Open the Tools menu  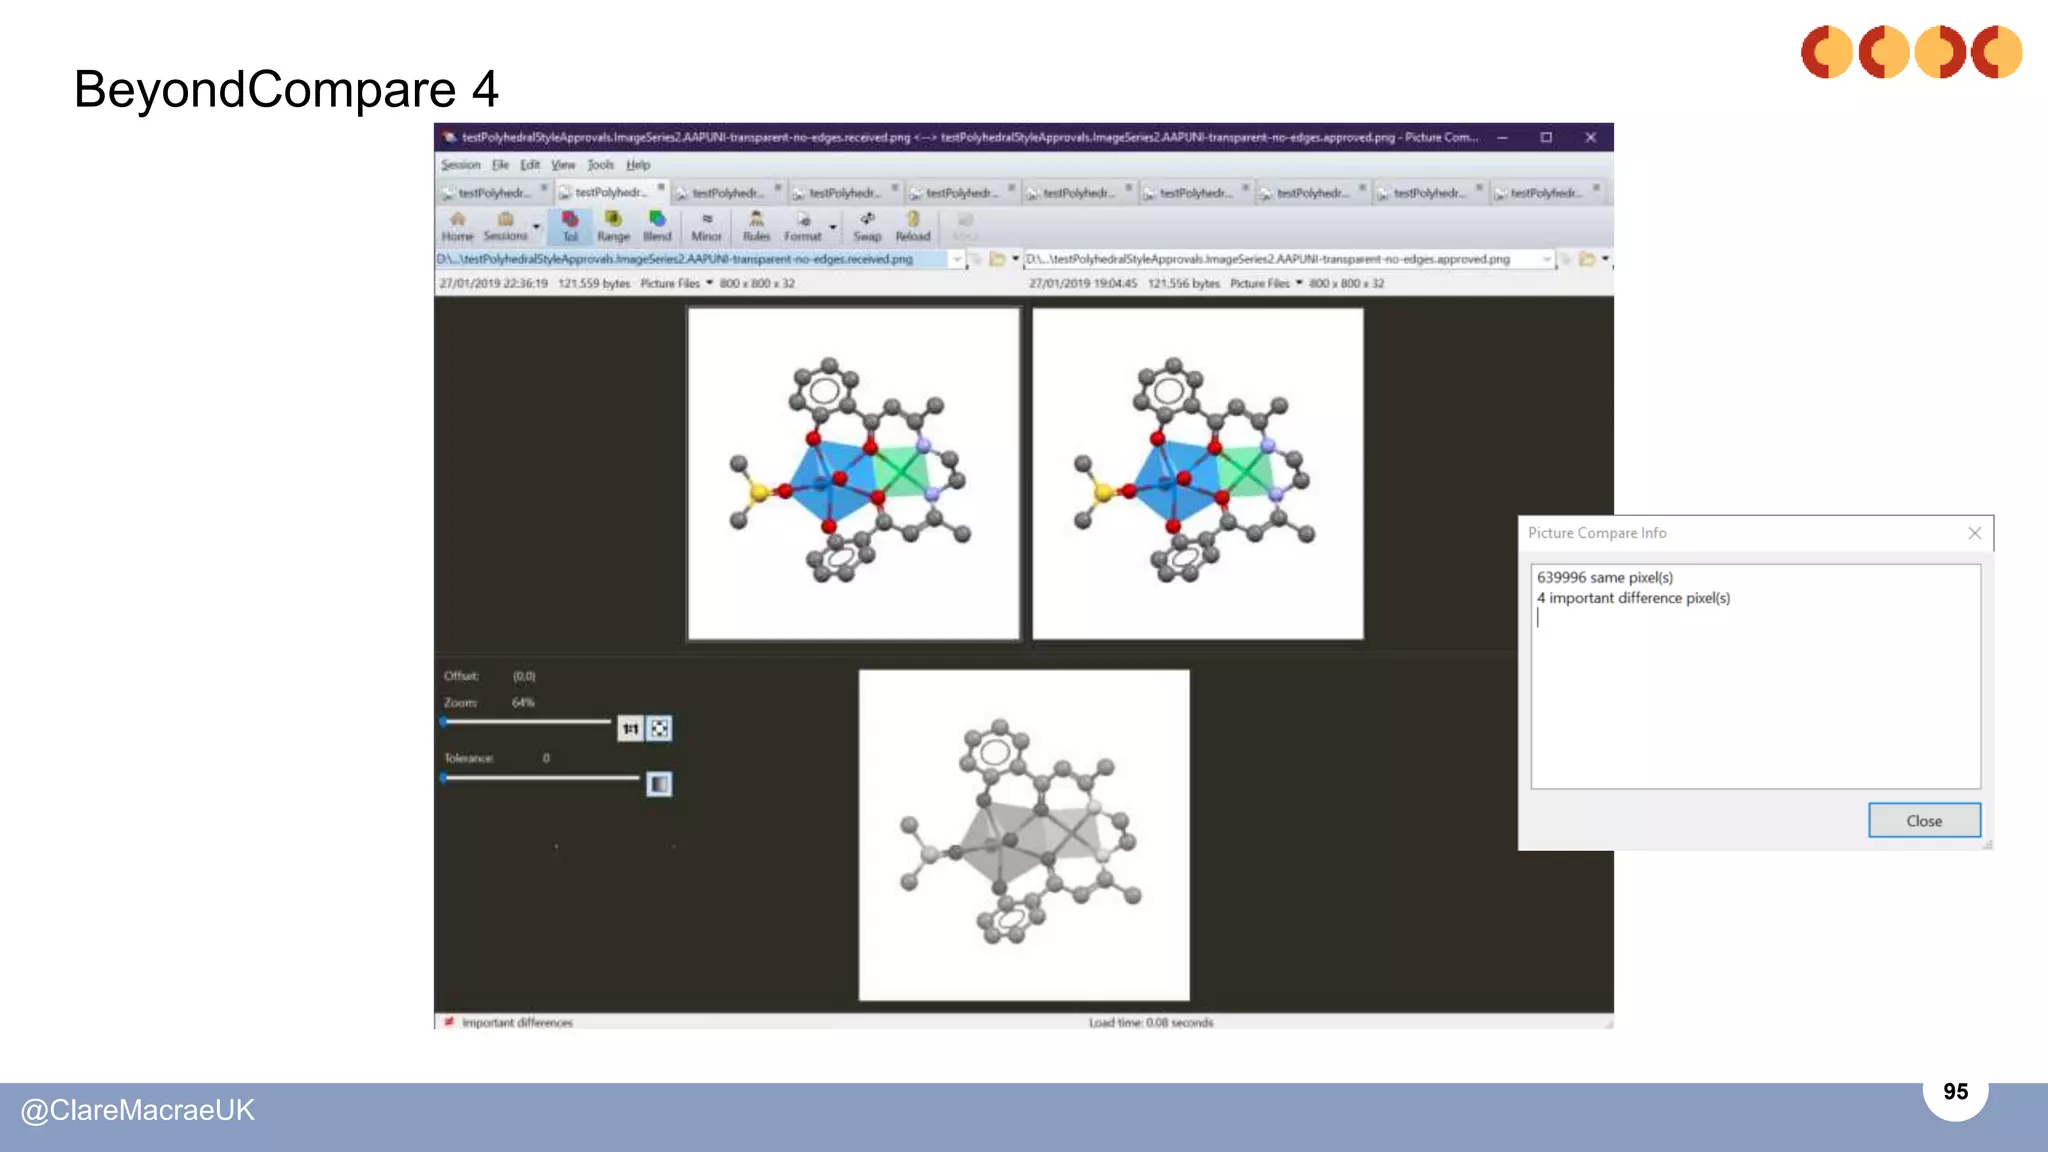coord(600,165)
